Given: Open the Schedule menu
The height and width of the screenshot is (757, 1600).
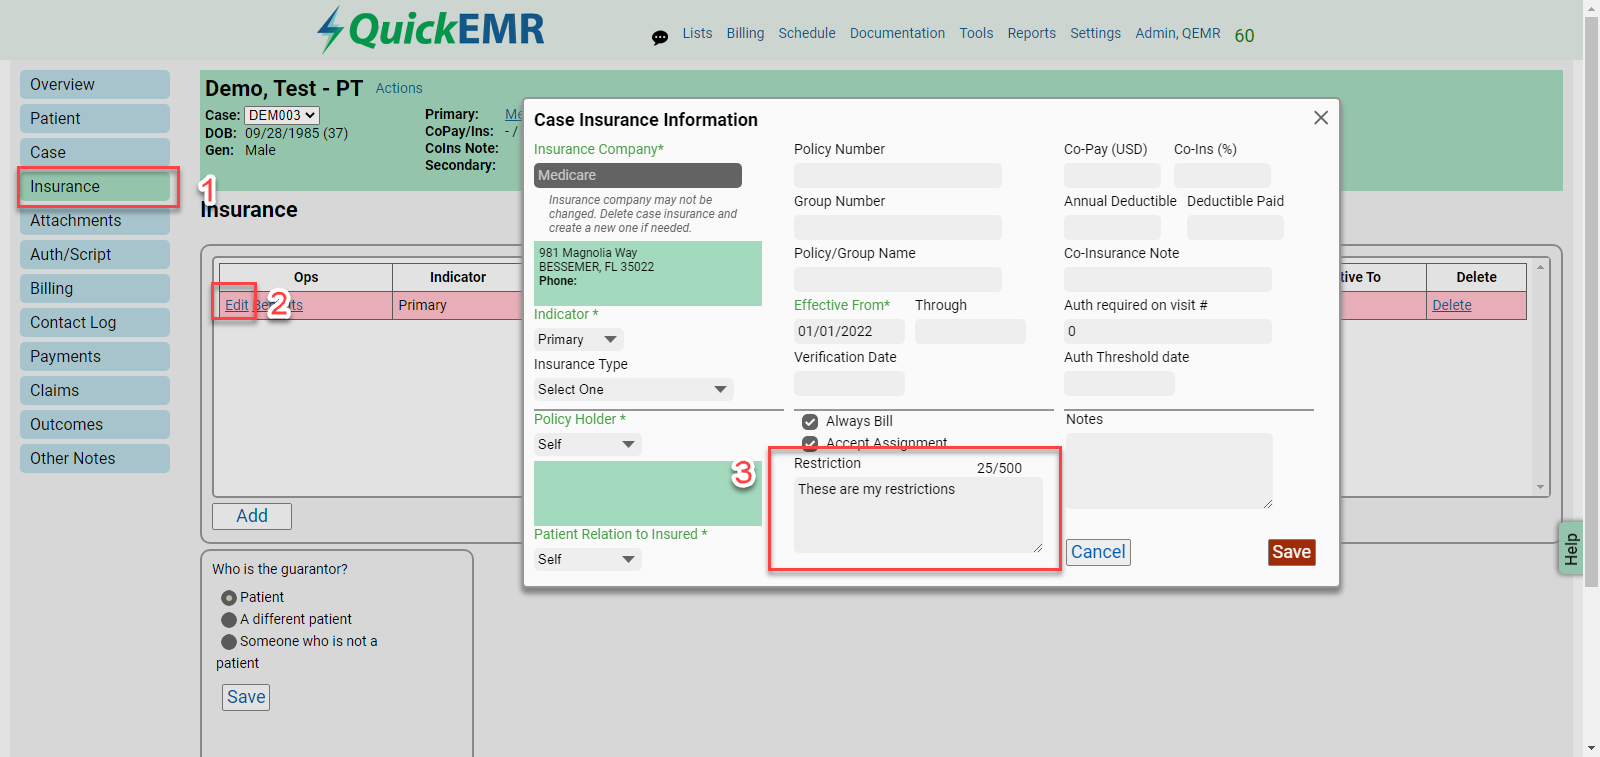Looking at the screenshot, I should pyautogui.click(x=807, y=33).
